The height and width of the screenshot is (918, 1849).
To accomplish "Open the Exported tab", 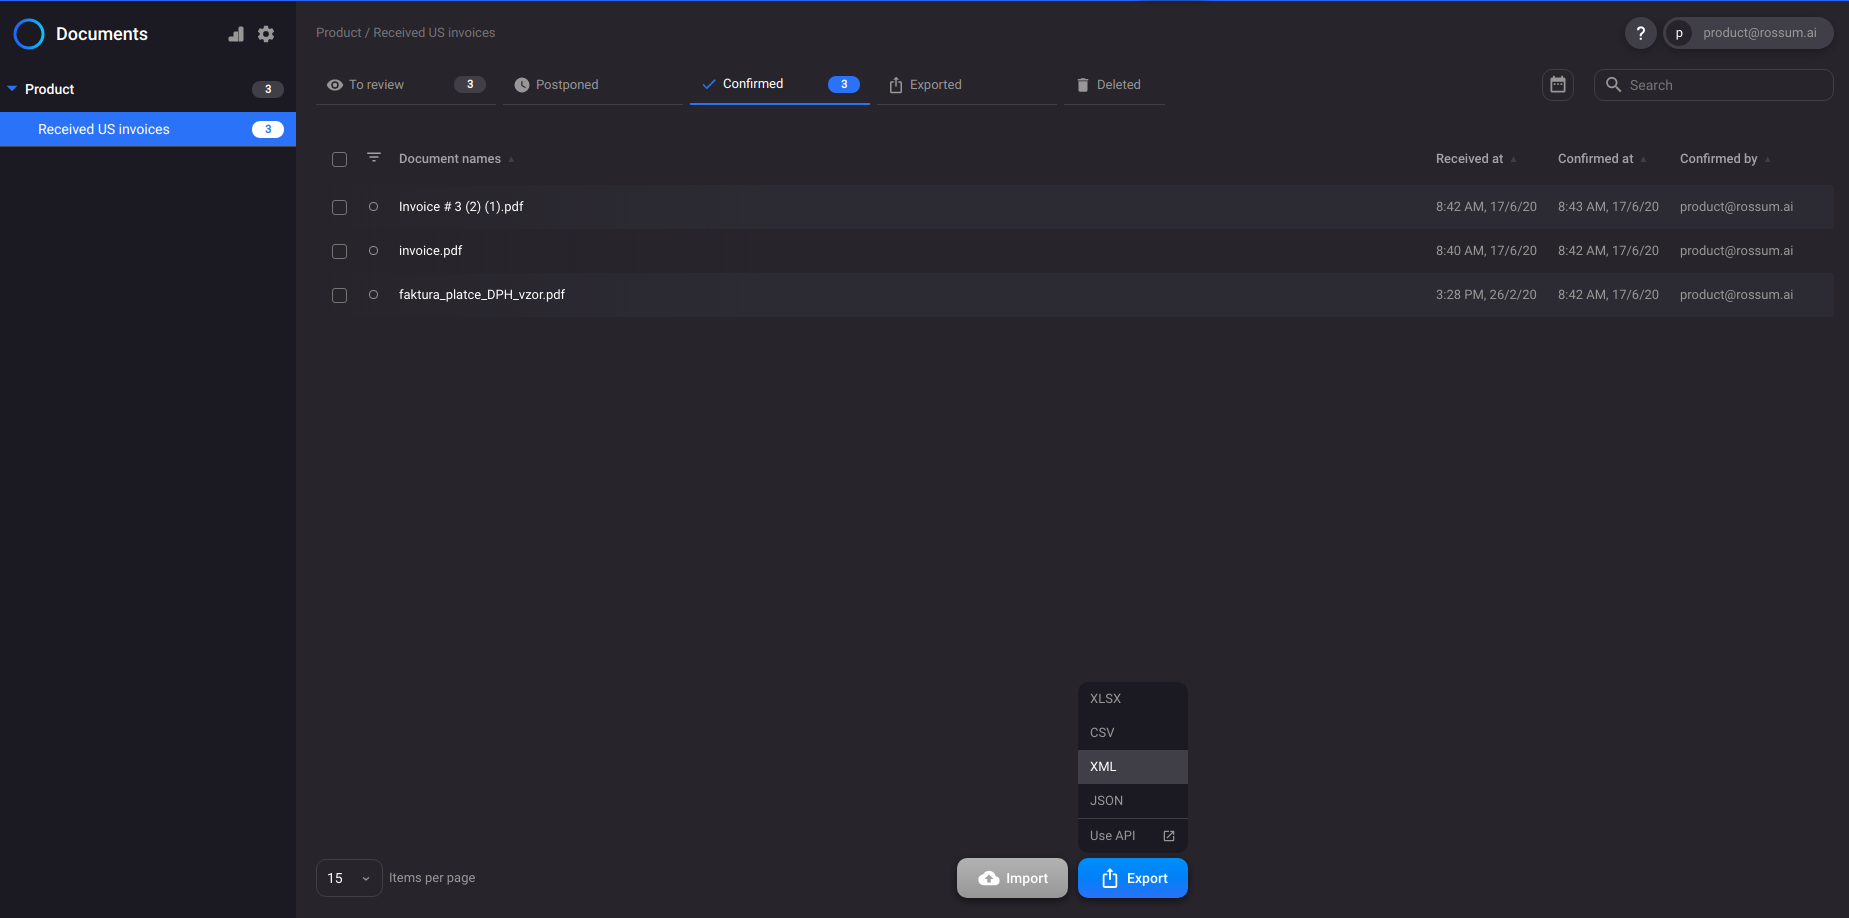I will [x=935, y=84].
